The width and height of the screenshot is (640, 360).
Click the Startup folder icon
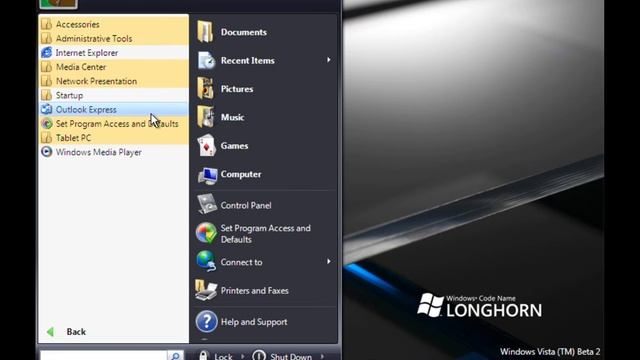point(47,95)
